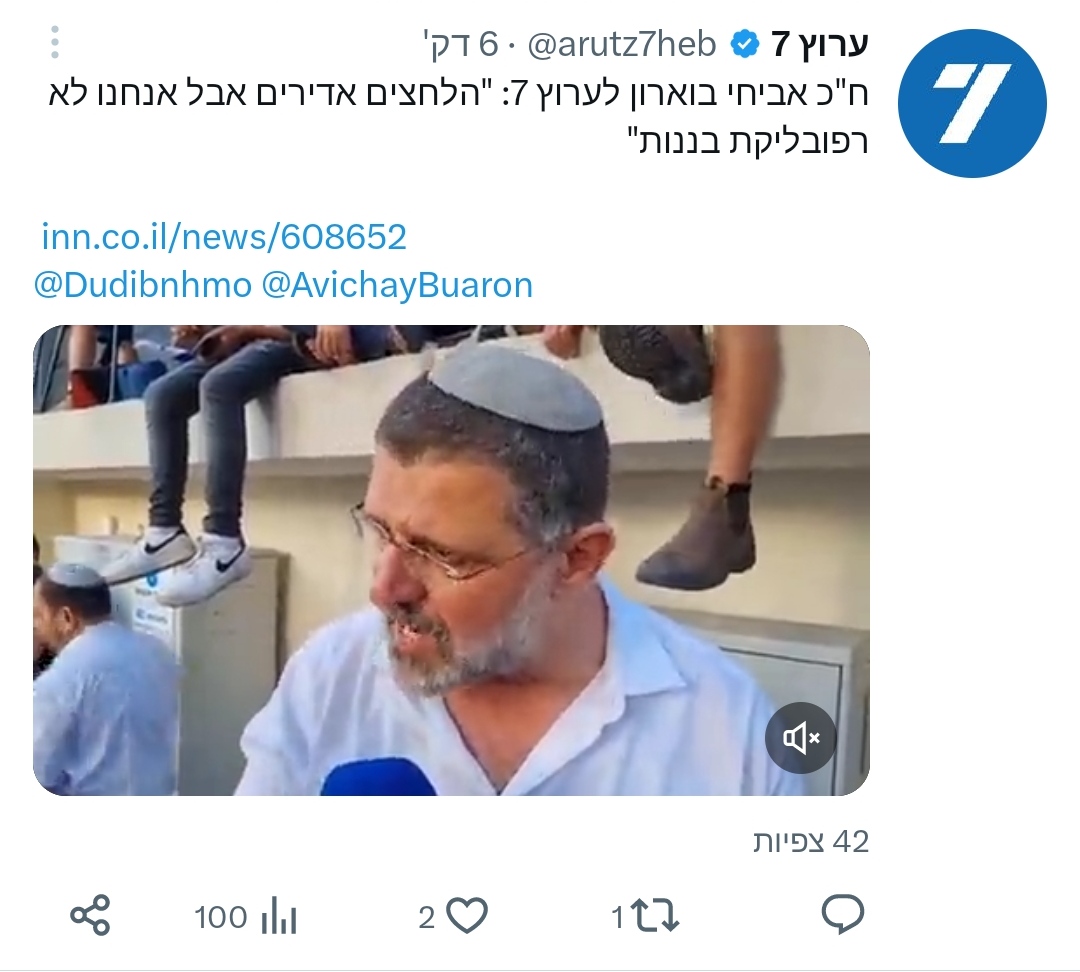This screenshot has height=972, width=1080.
Task: Tap the share icon
Action: pos(90,916)
